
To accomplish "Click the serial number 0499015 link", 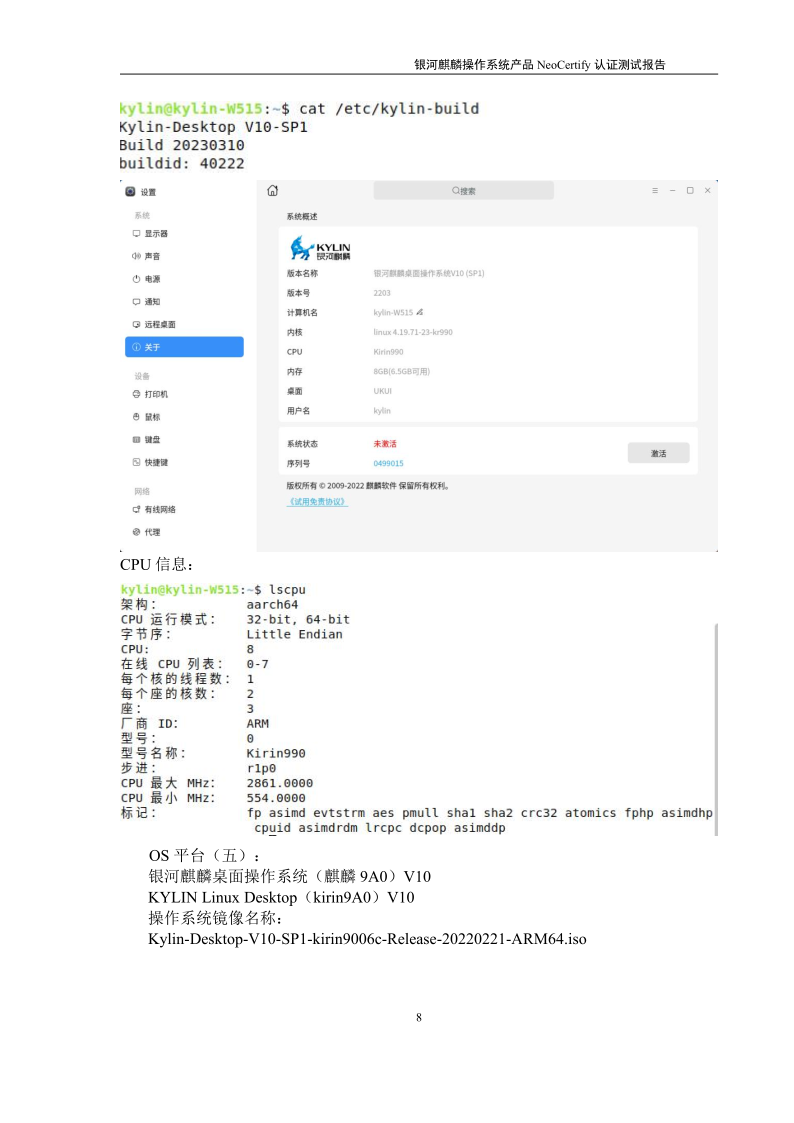I will pyautogui.click(x=388, y=464).
